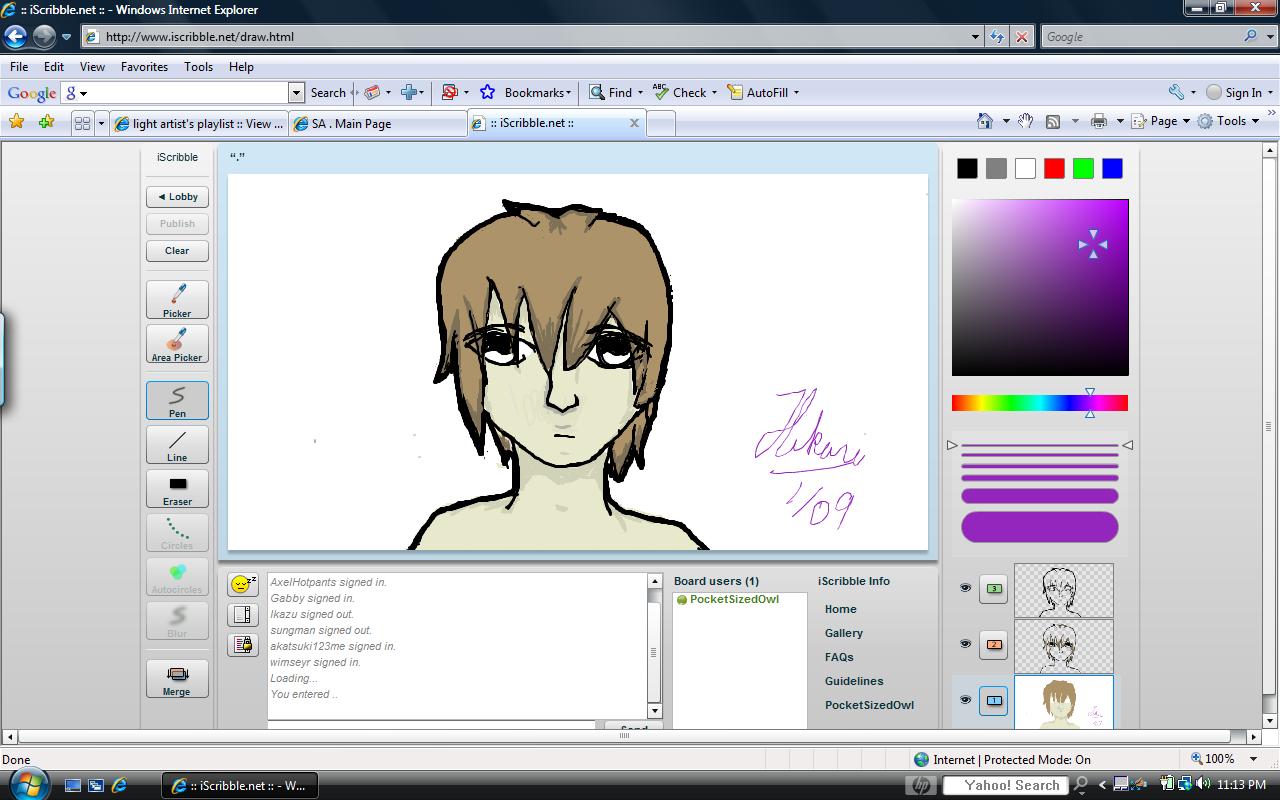Click Add to Favorites star-plus icon
The width and height of the screenshot is (1280, 800).
pos(46,122)
